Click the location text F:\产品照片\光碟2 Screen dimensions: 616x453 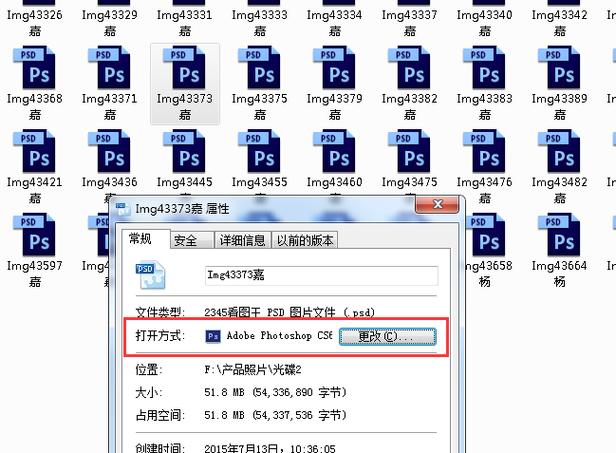253,370
